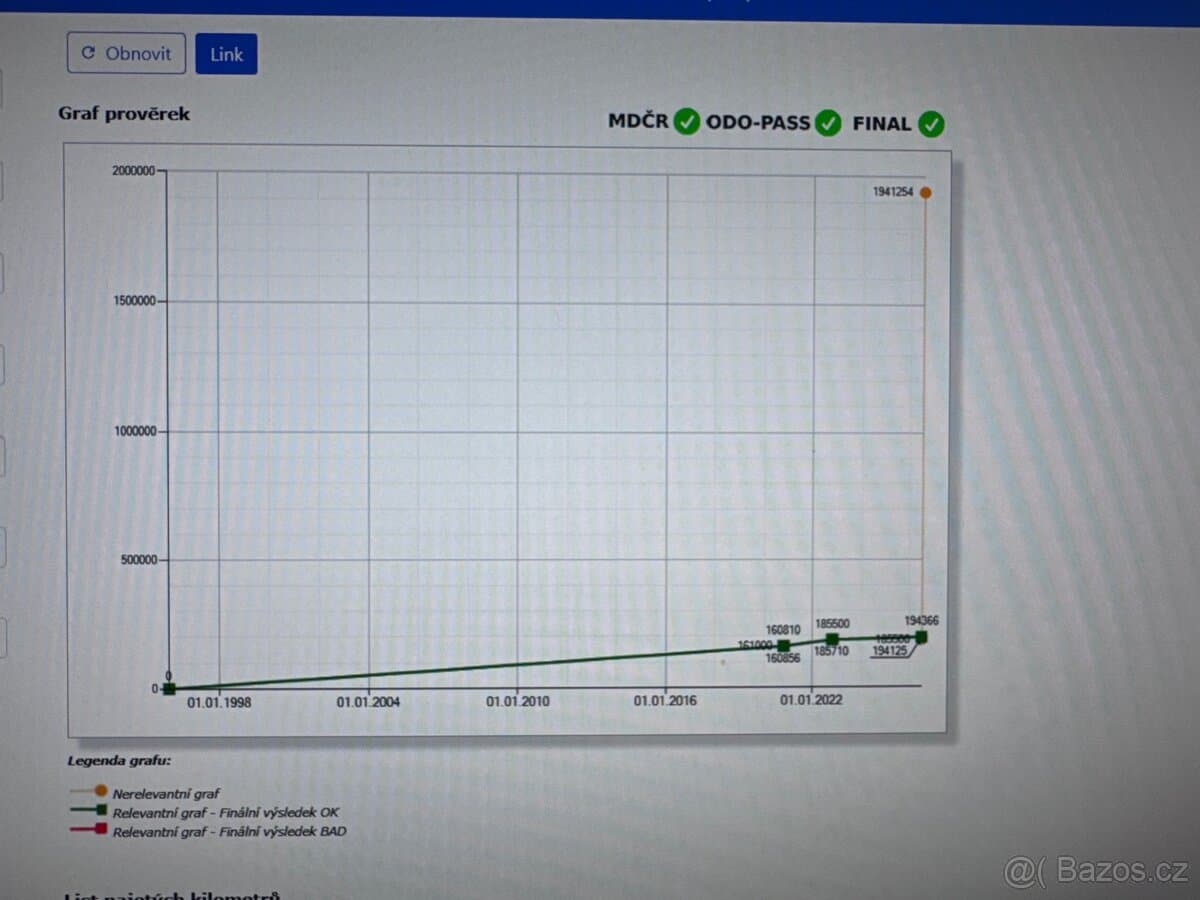Click the Legenda grafu label
The height and width of the screenshot is (900, 1200).
tap(119, 760)
